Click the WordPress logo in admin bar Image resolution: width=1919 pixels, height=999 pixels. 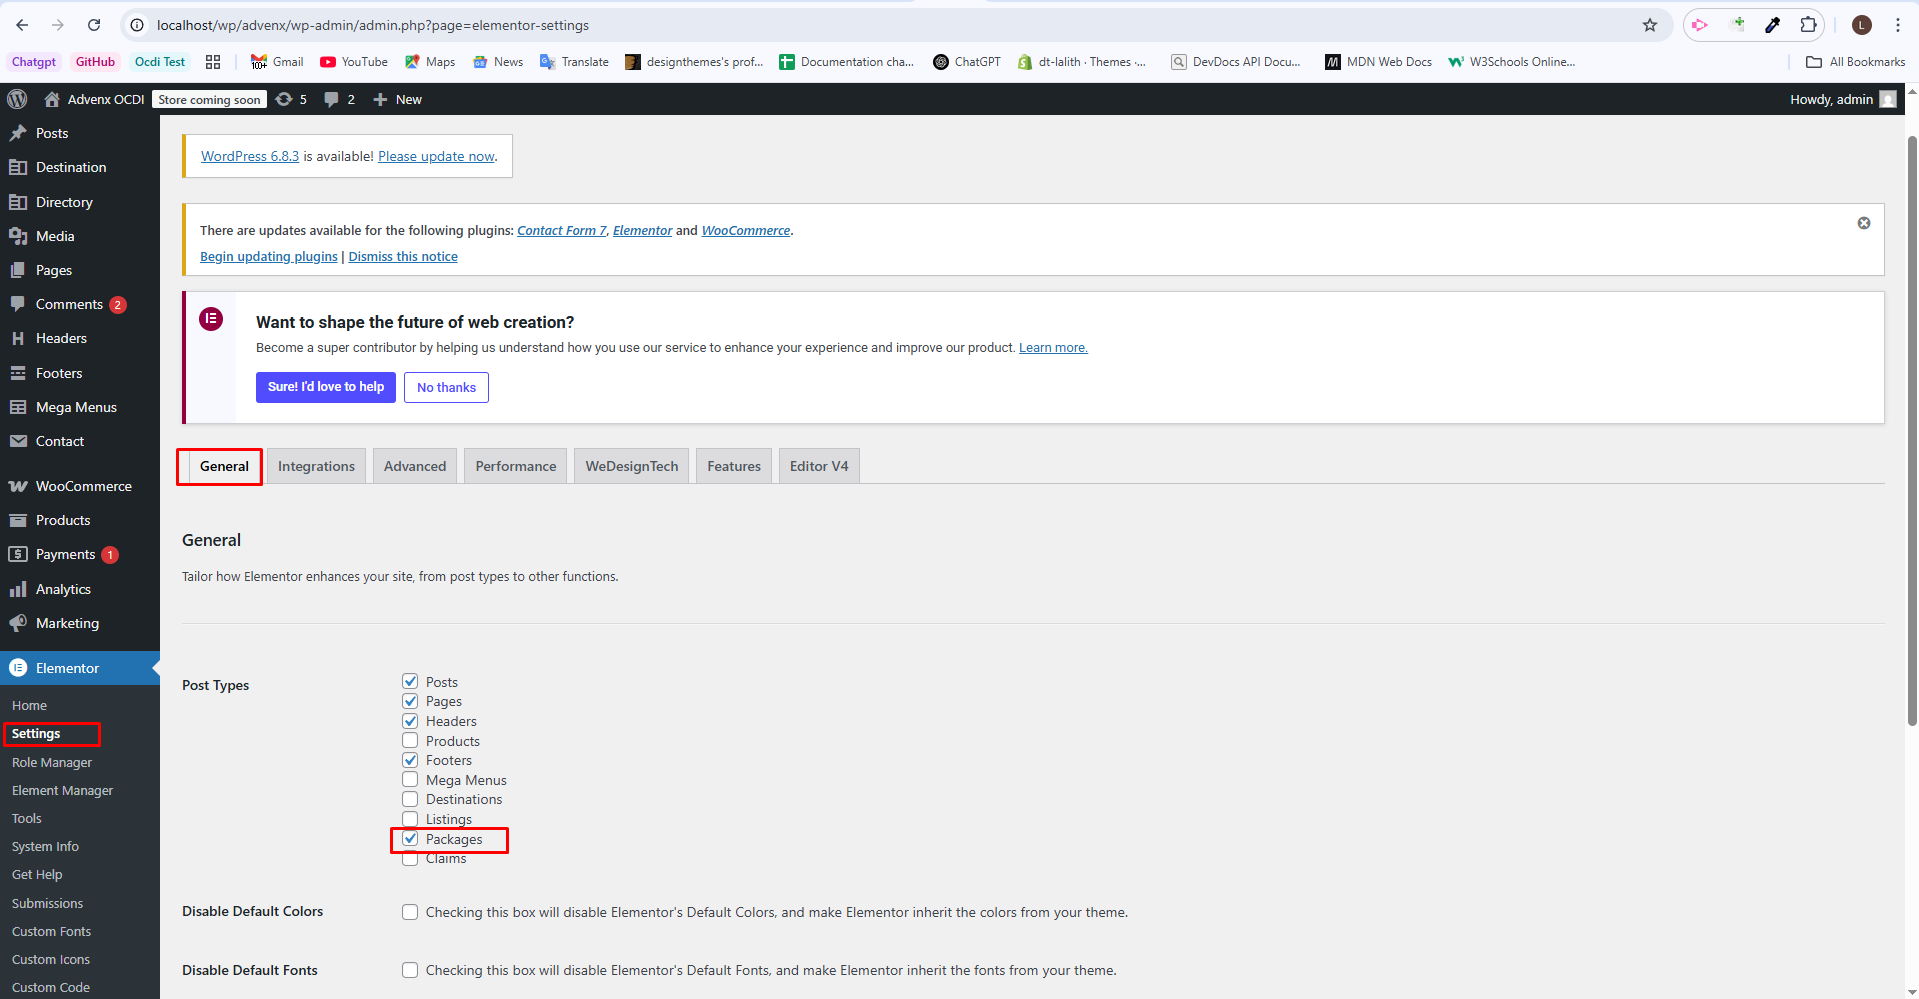[x=17, y=99]
